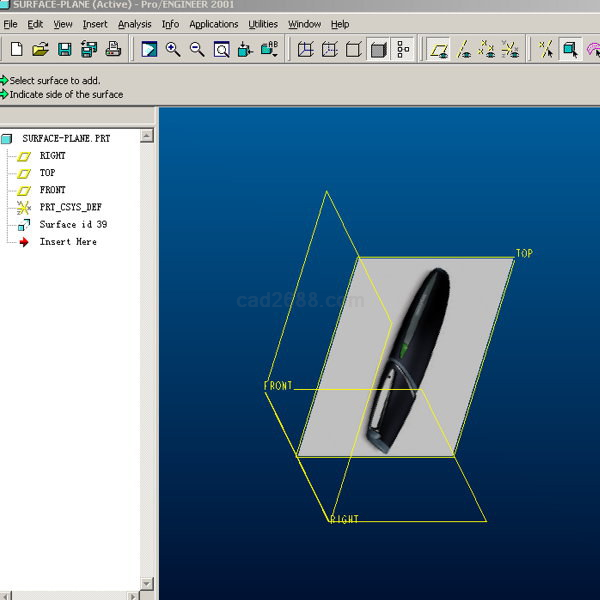Enable shaded display mode
The height and width of the screenshot is (600, 600).
tap(378, 49)
